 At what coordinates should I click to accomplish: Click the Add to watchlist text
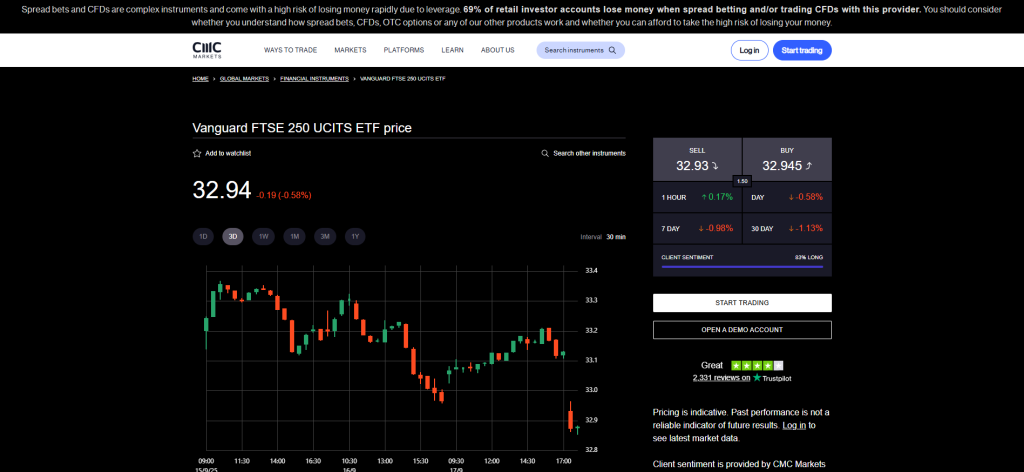[228, 153]
